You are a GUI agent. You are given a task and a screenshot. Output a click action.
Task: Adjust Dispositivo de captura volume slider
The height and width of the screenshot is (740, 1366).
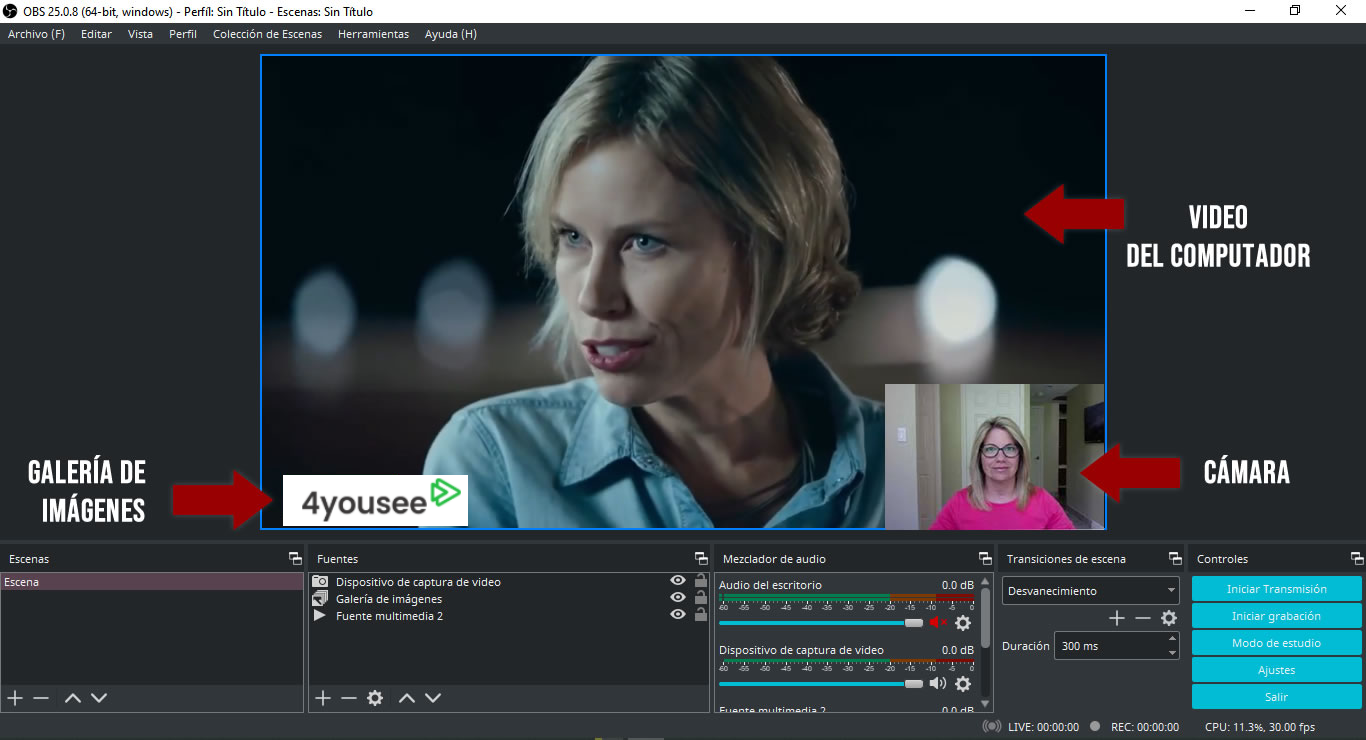tap(821, 684)
